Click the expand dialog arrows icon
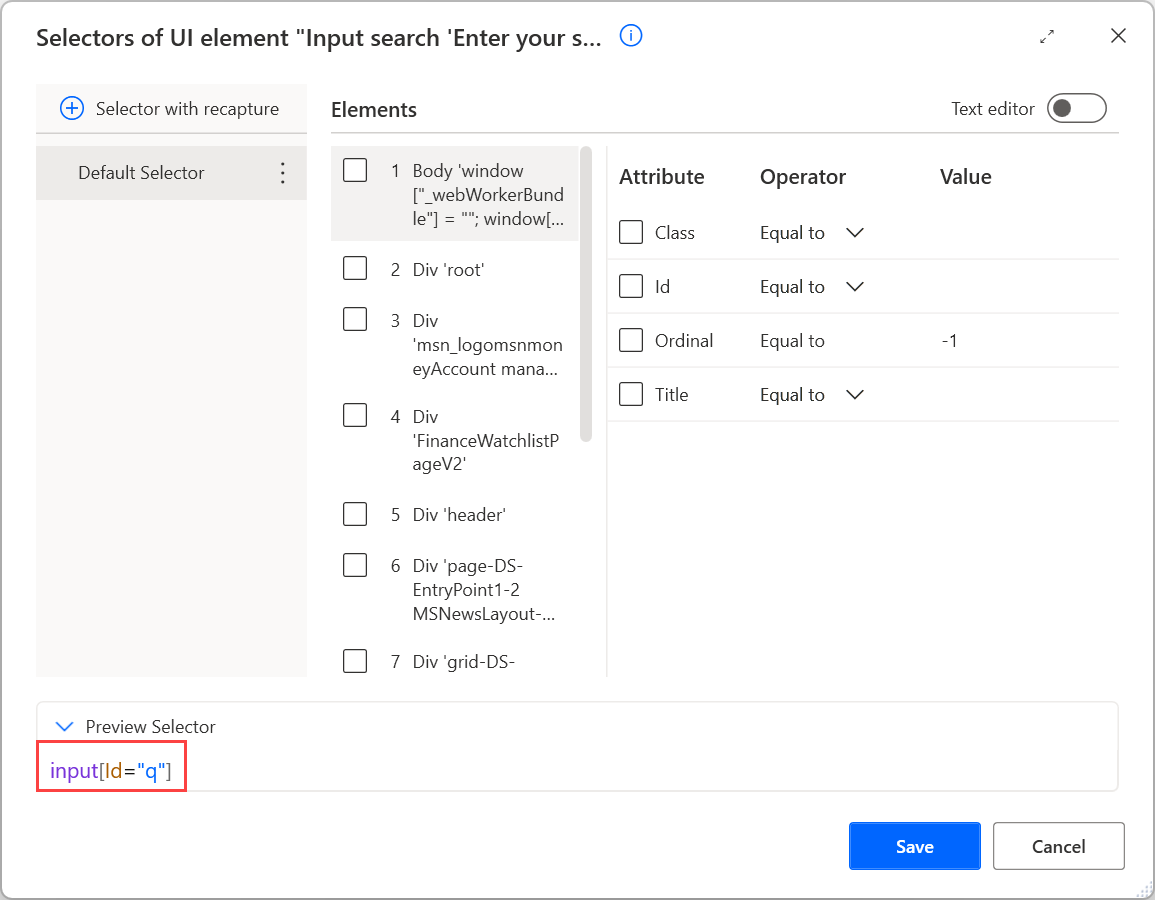1155x900 pixels. pyautogui.click(x=1047, y=37)
